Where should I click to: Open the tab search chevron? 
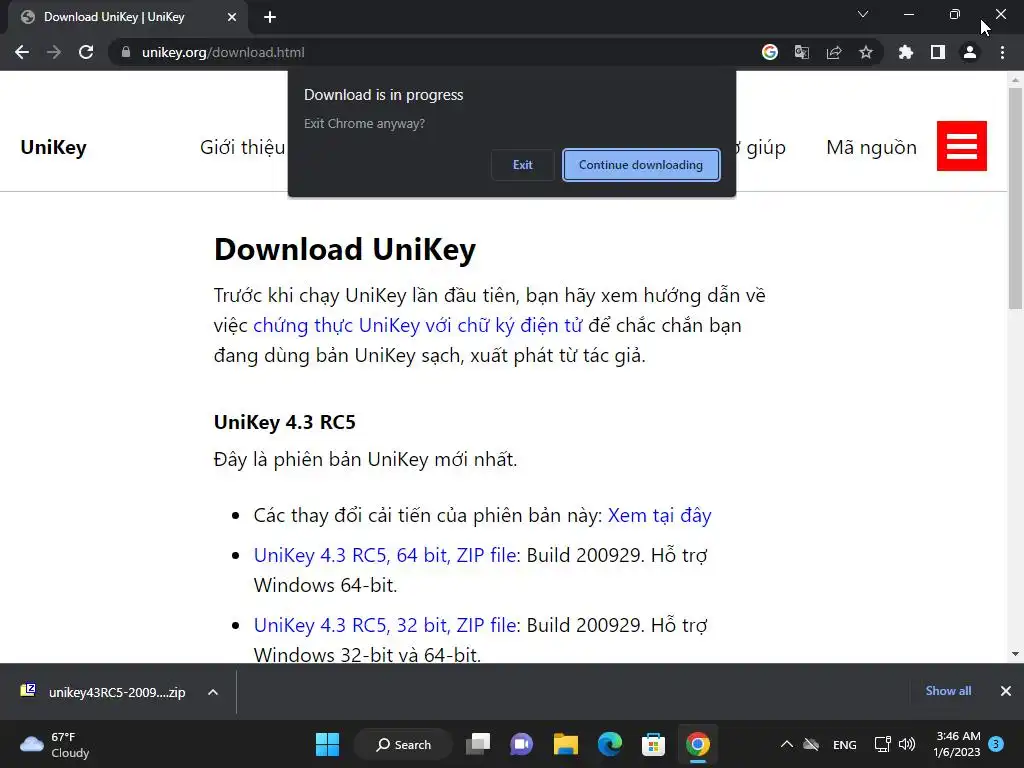(863, 14)
